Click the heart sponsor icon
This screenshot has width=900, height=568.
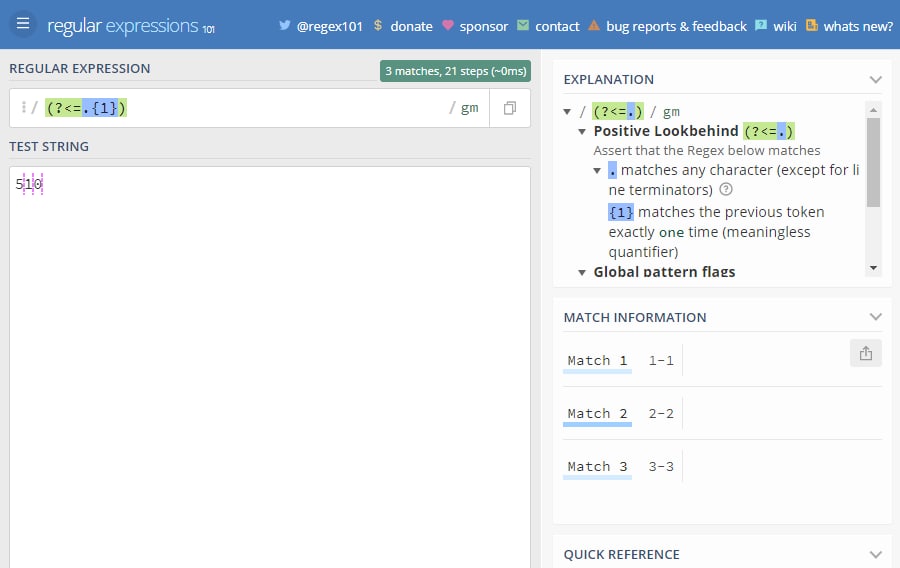tap(448, 25)
